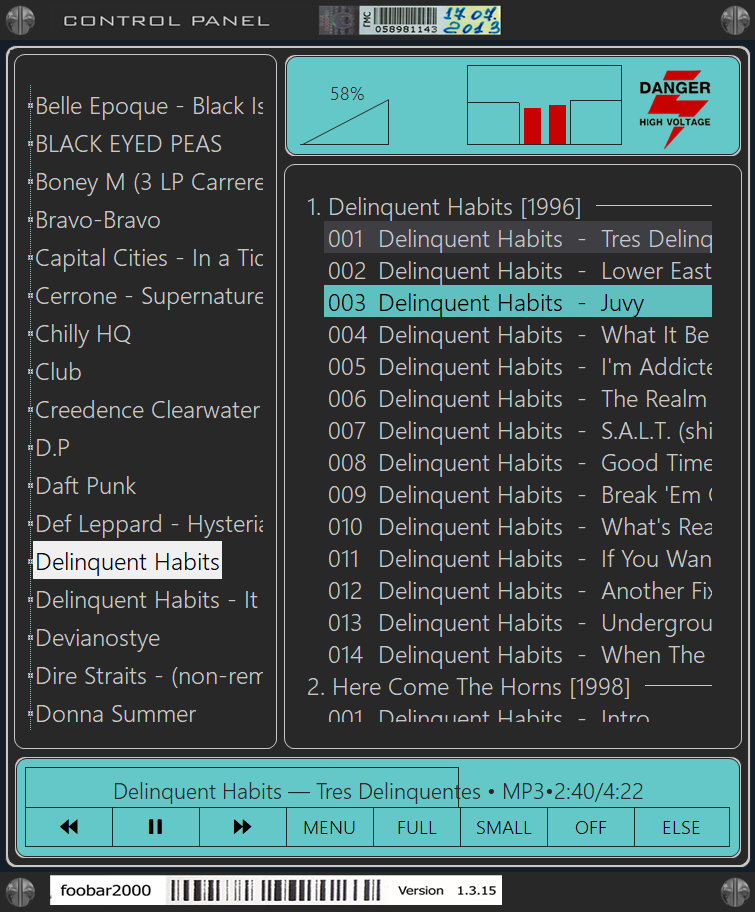The height and width of the screenshot is (912, 755).
Task: Adjust the 58% volume triangle slider
Action: (345, 122)
